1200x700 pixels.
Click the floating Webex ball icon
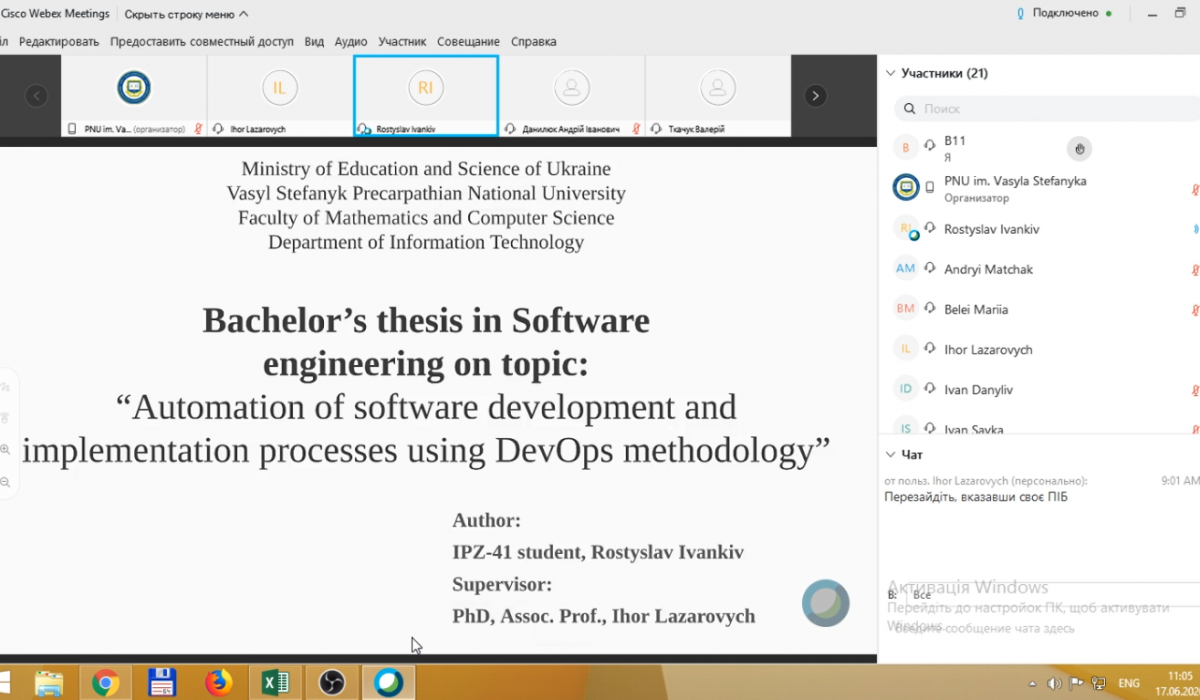point(825,603)
